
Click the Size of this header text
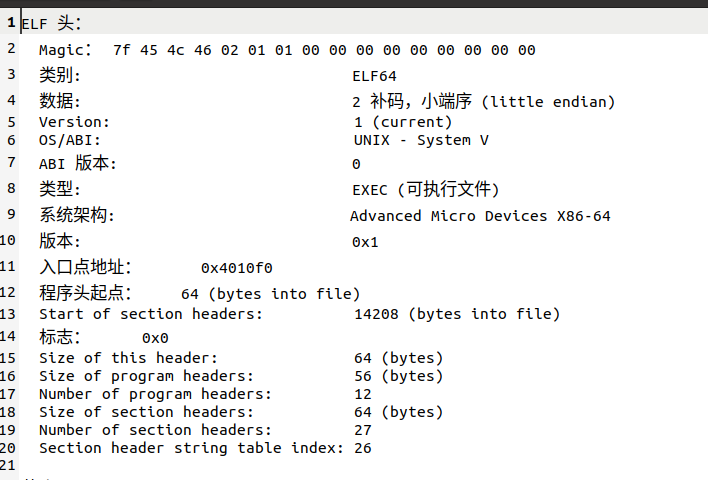pos(129,358)
